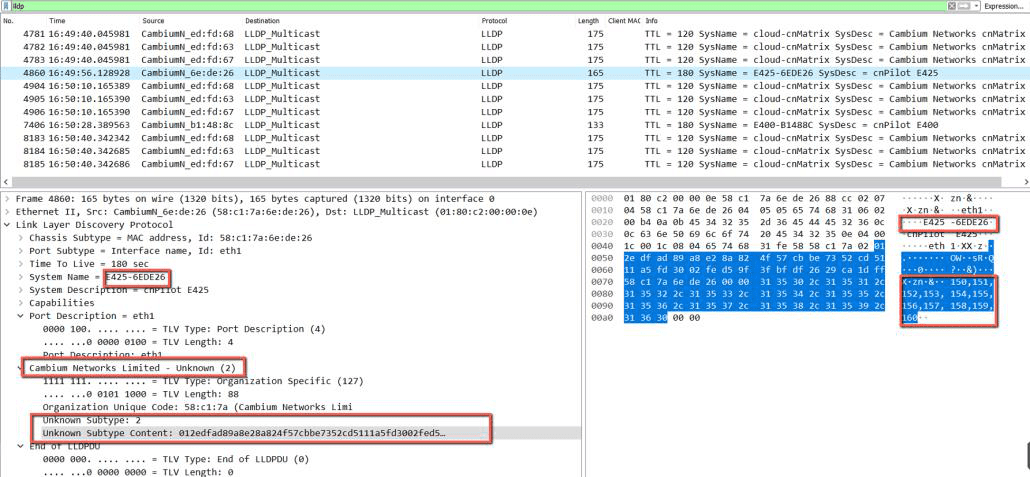Viewport: 1030px width, 477px height.
Task: Click hex row offset 00a0 in bytes pane
Action: (x=602, y=317)
